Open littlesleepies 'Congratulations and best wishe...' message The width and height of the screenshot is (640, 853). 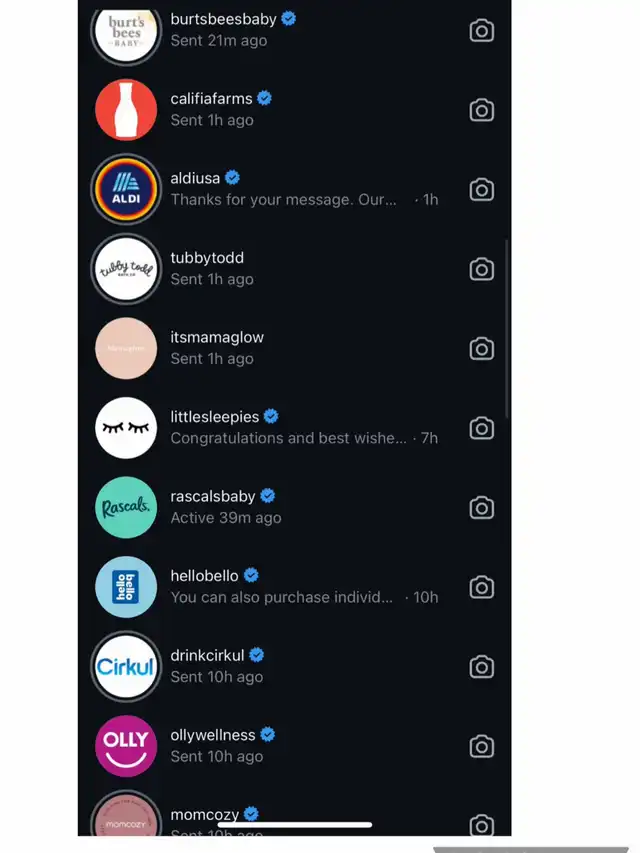294,428
